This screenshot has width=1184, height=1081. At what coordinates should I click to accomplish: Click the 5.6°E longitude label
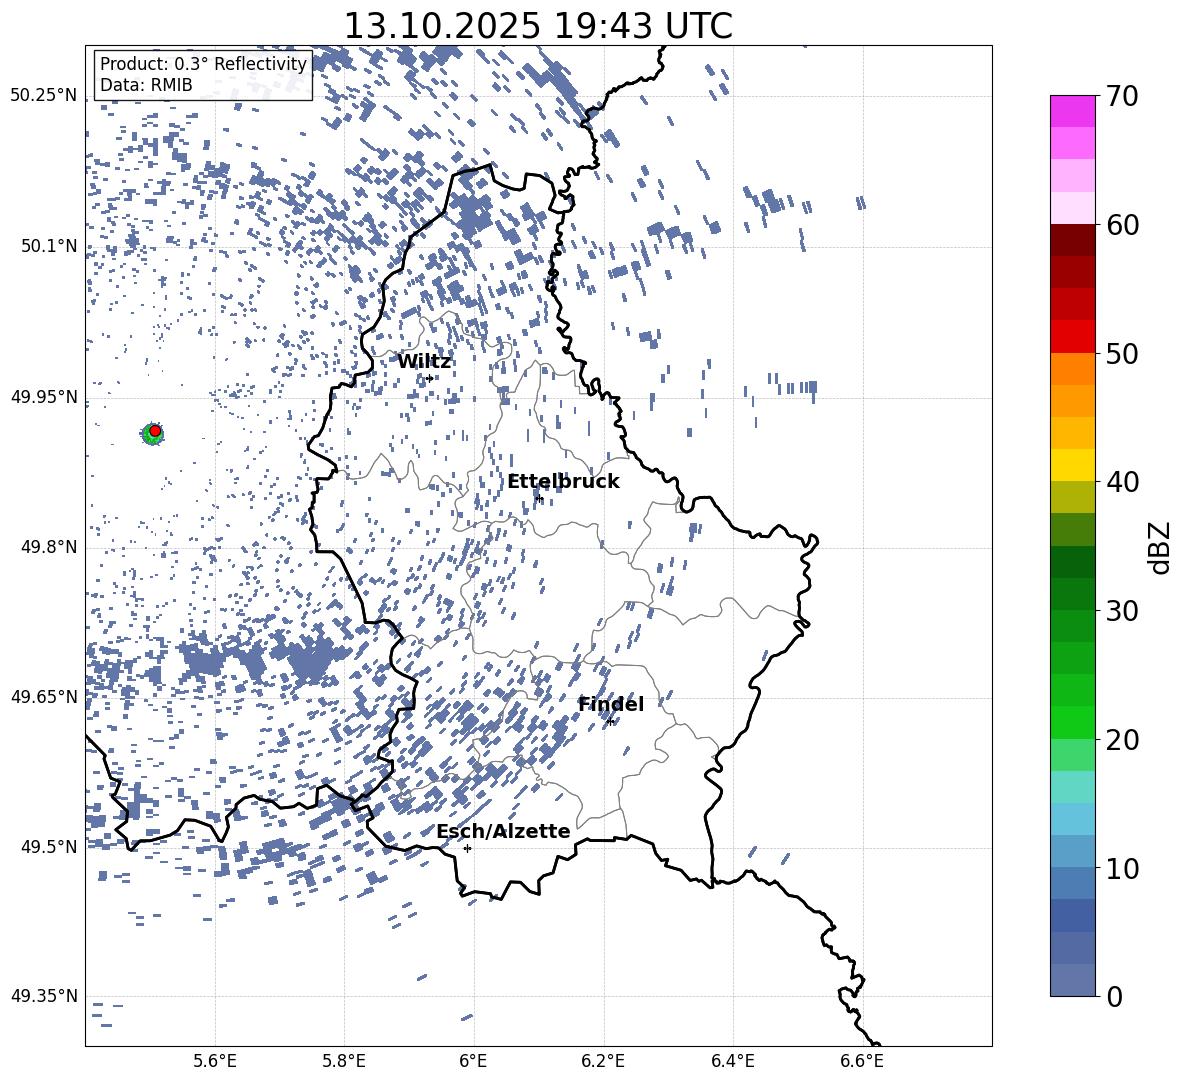point(215,1061)
